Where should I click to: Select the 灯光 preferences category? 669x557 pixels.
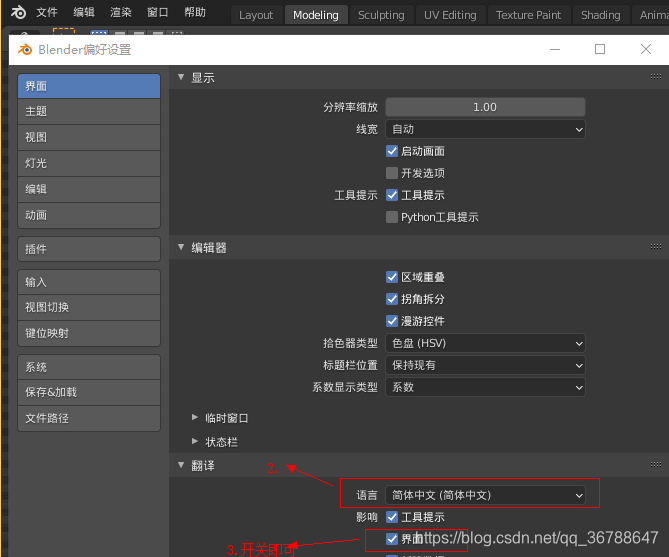pyautogui.click(x=89, y=163)
